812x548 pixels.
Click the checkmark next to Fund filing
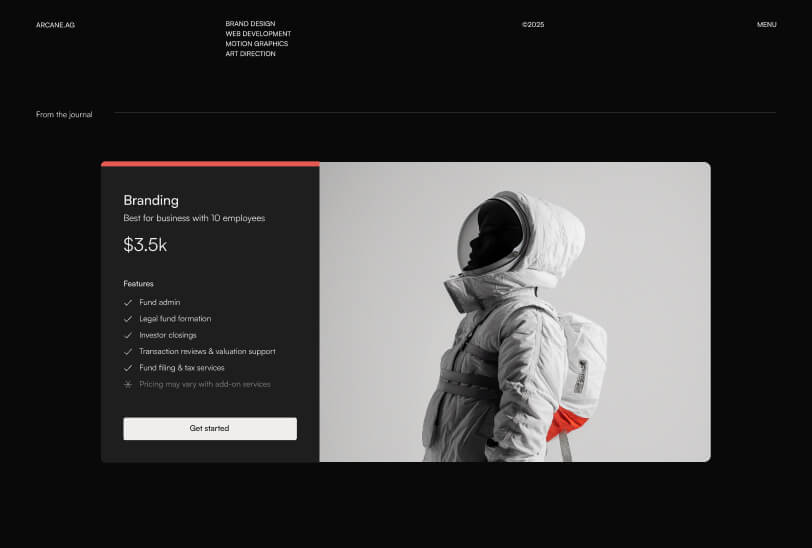(x=128, y=368)
